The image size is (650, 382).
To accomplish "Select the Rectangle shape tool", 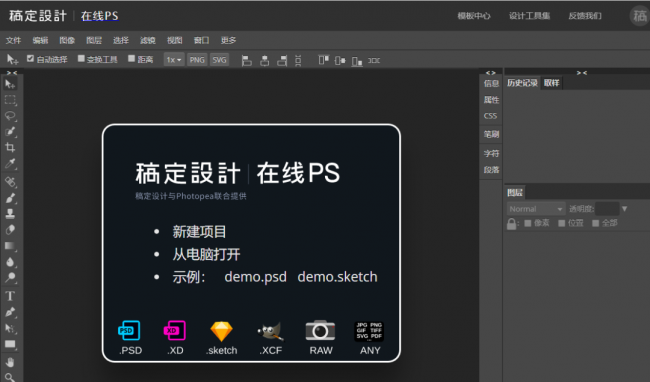I will click(10, 344).
